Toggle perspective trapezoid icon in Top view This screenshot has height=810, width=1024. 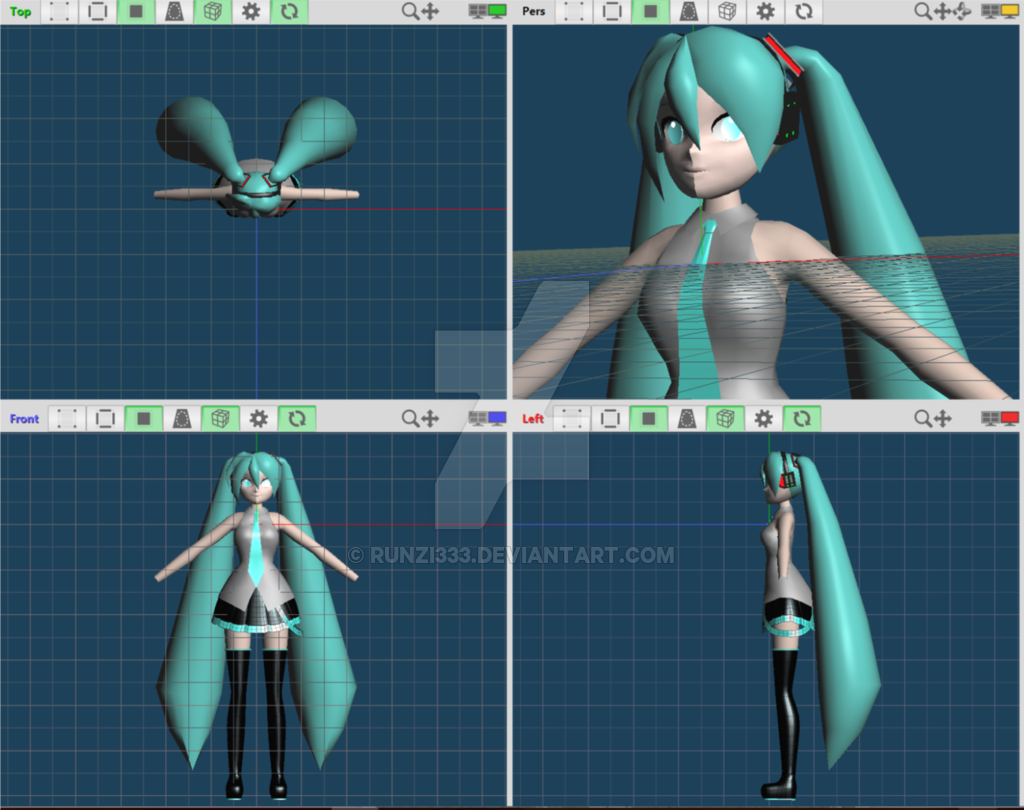(174, 11)
